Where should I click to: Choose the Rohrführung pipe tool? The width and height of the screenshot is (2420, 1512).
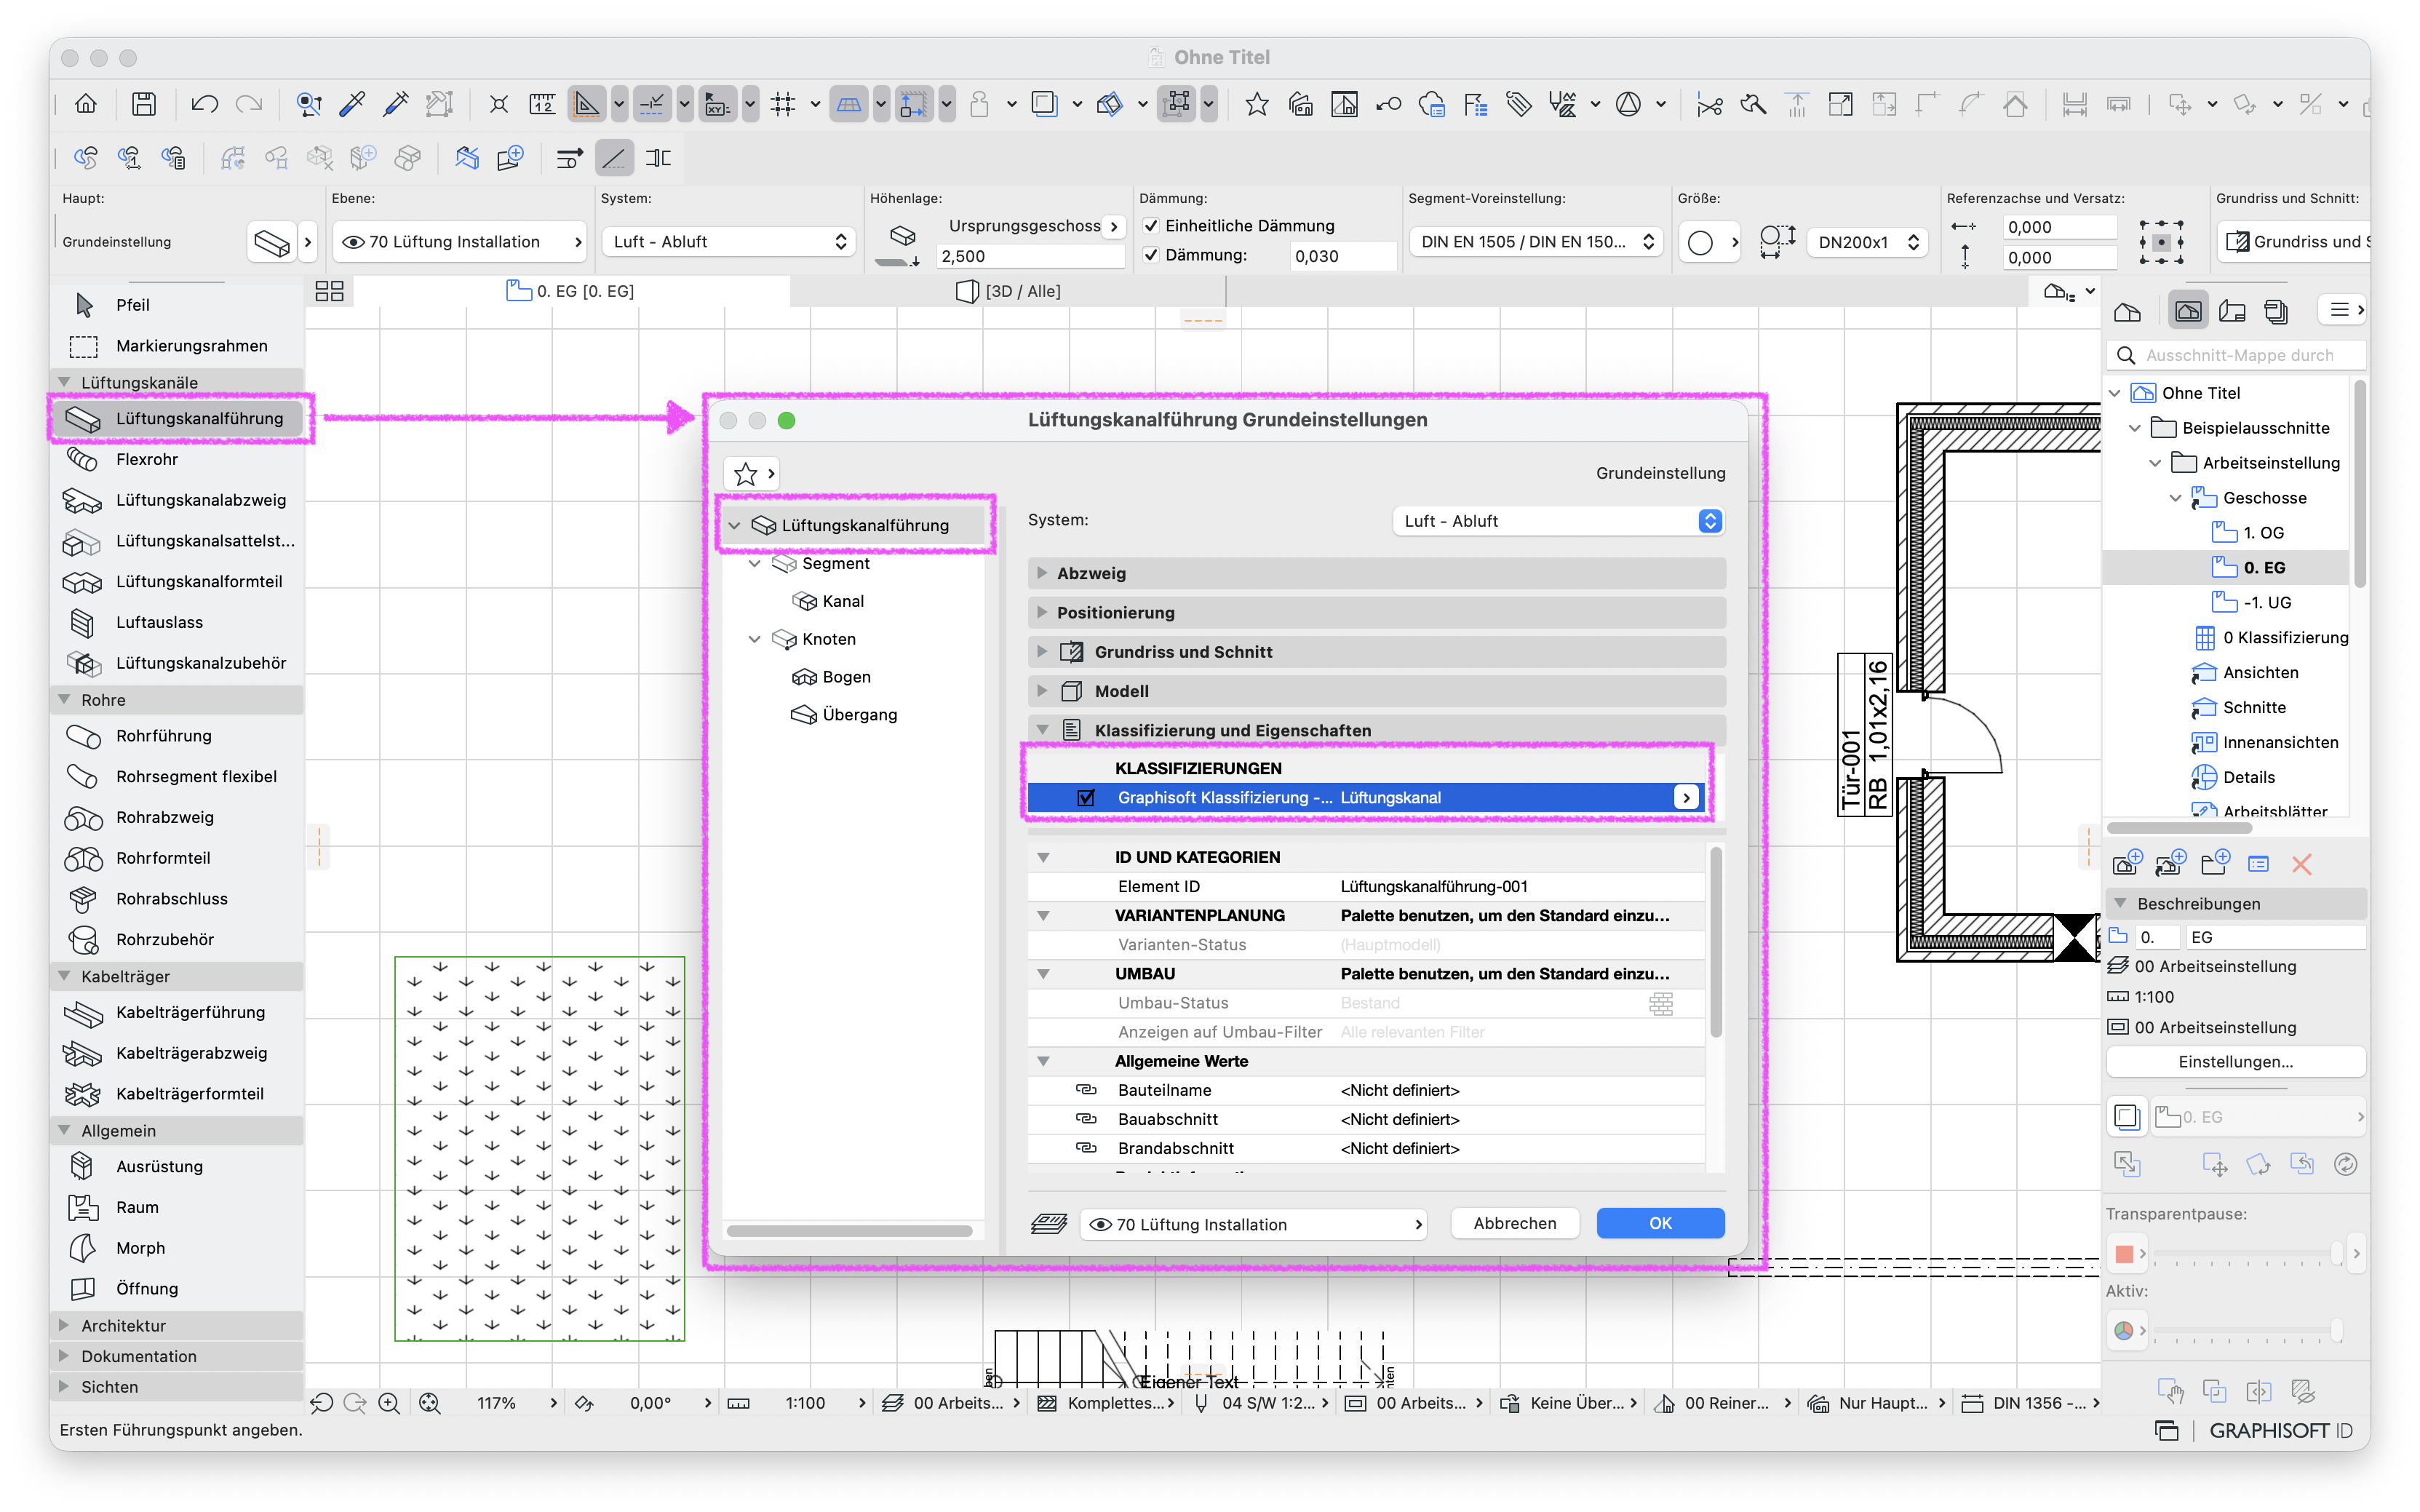(163, 735)
